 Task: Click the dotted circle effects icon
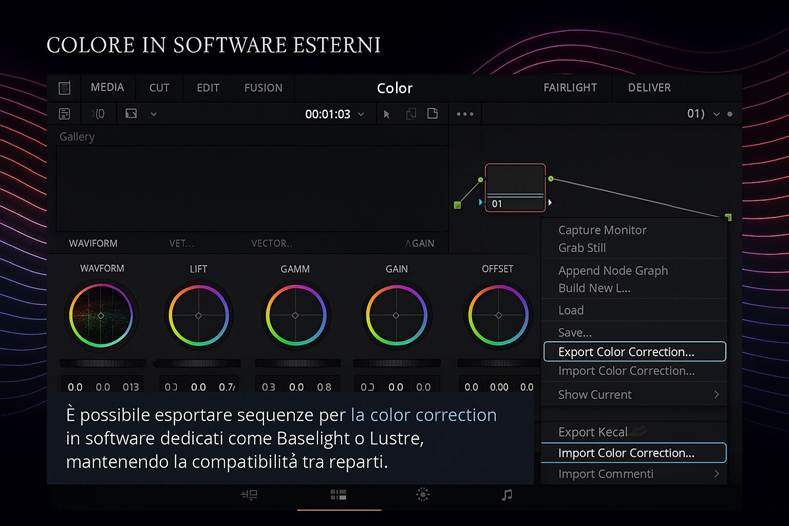point(423,495)
